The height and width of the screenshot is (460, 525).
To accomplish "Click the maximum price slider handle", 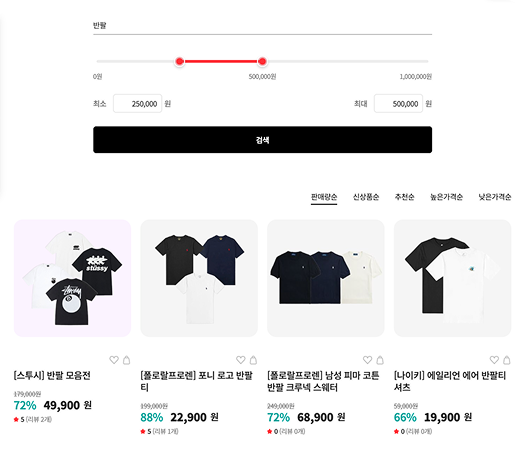I will pos(262,61).
